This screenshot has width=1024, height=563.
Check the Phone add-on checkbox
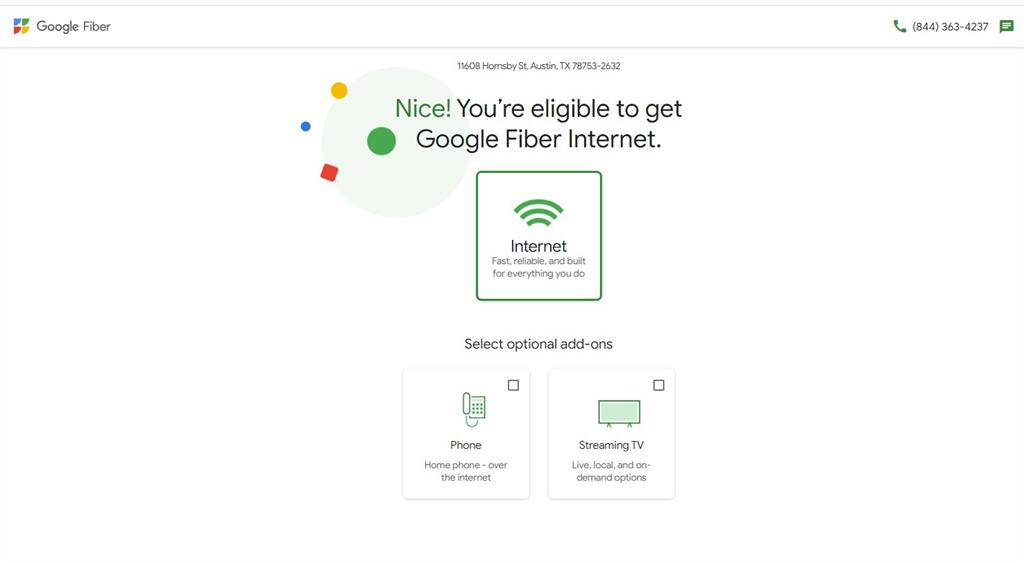click(x=513, y=385)
